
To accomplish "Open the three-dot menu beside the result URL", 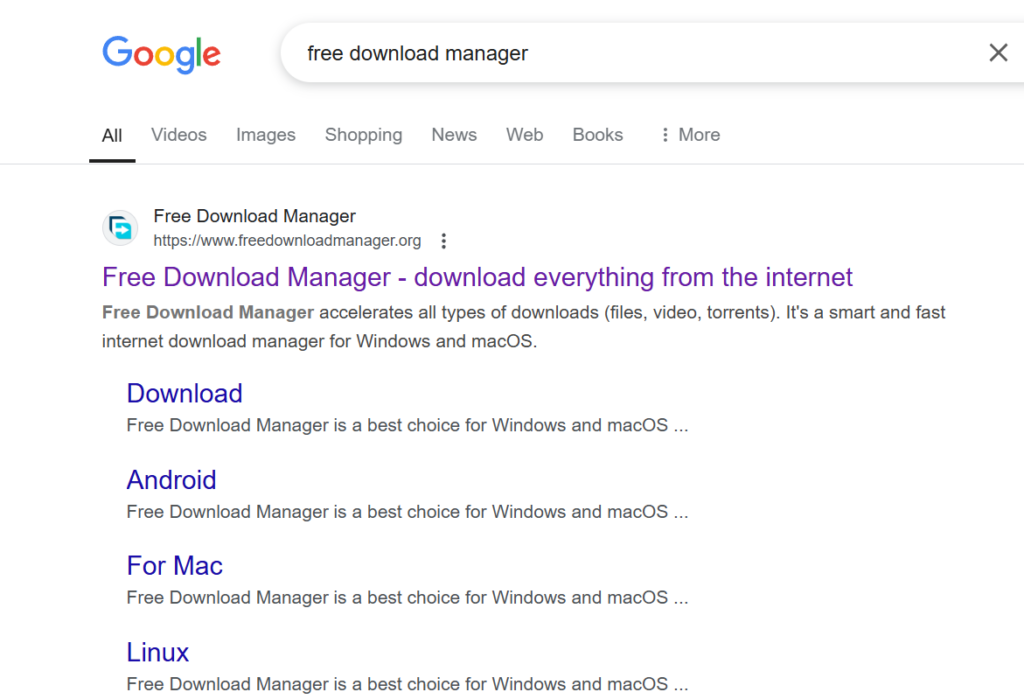I will pos(444,241).
